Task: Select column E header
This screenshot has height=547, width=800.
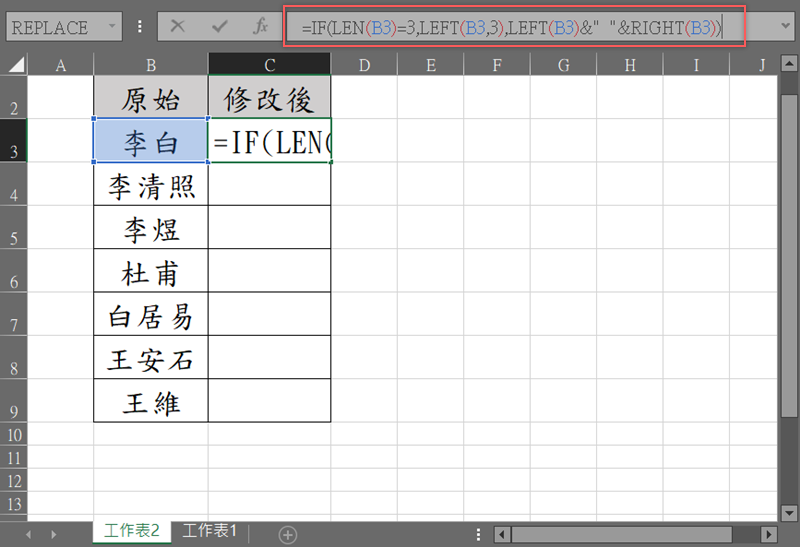Action: click(431, 65)
